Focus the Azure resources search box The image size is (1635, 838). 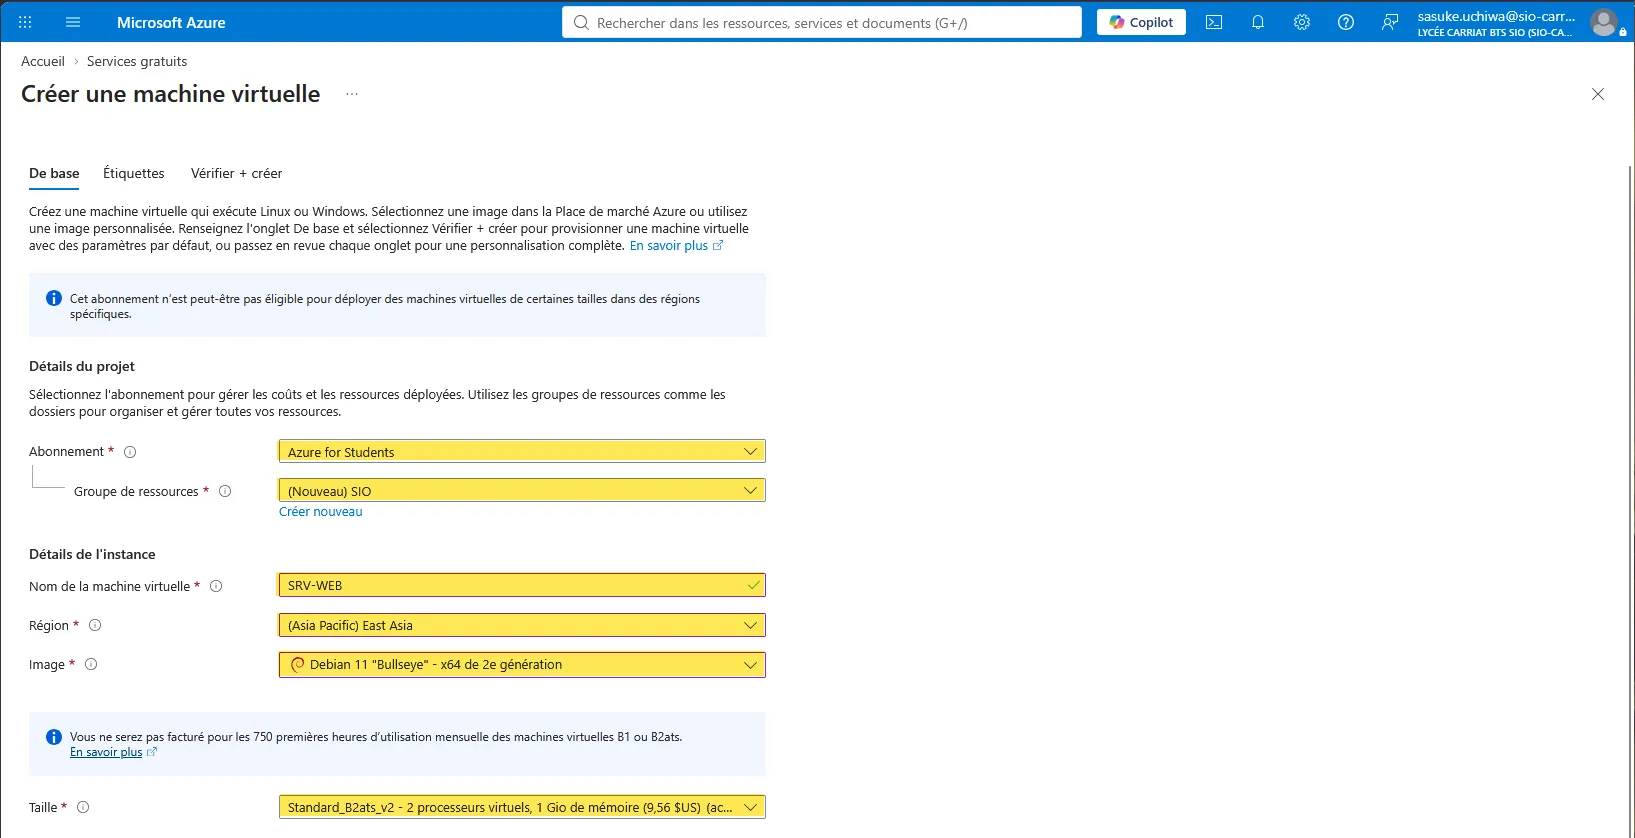pyautogui.click(x=822, y=22)
